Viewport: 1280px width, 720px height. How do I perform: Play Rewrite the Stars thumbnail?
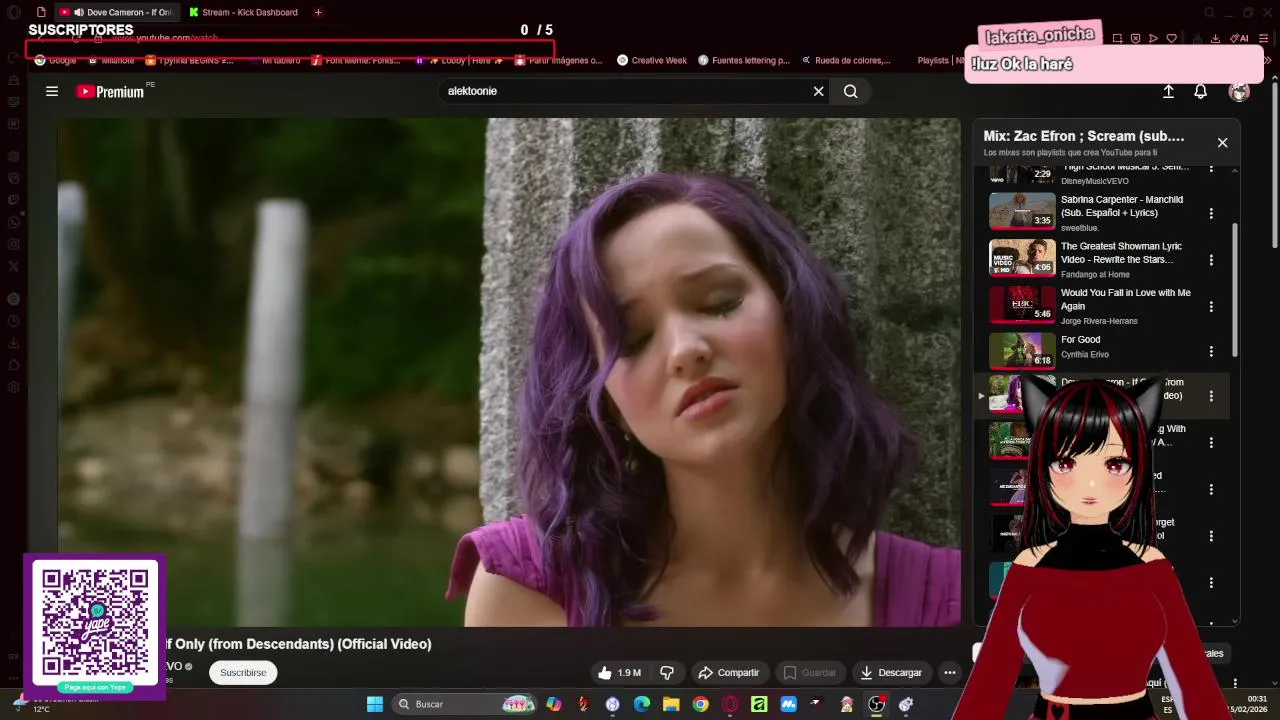1022,258
